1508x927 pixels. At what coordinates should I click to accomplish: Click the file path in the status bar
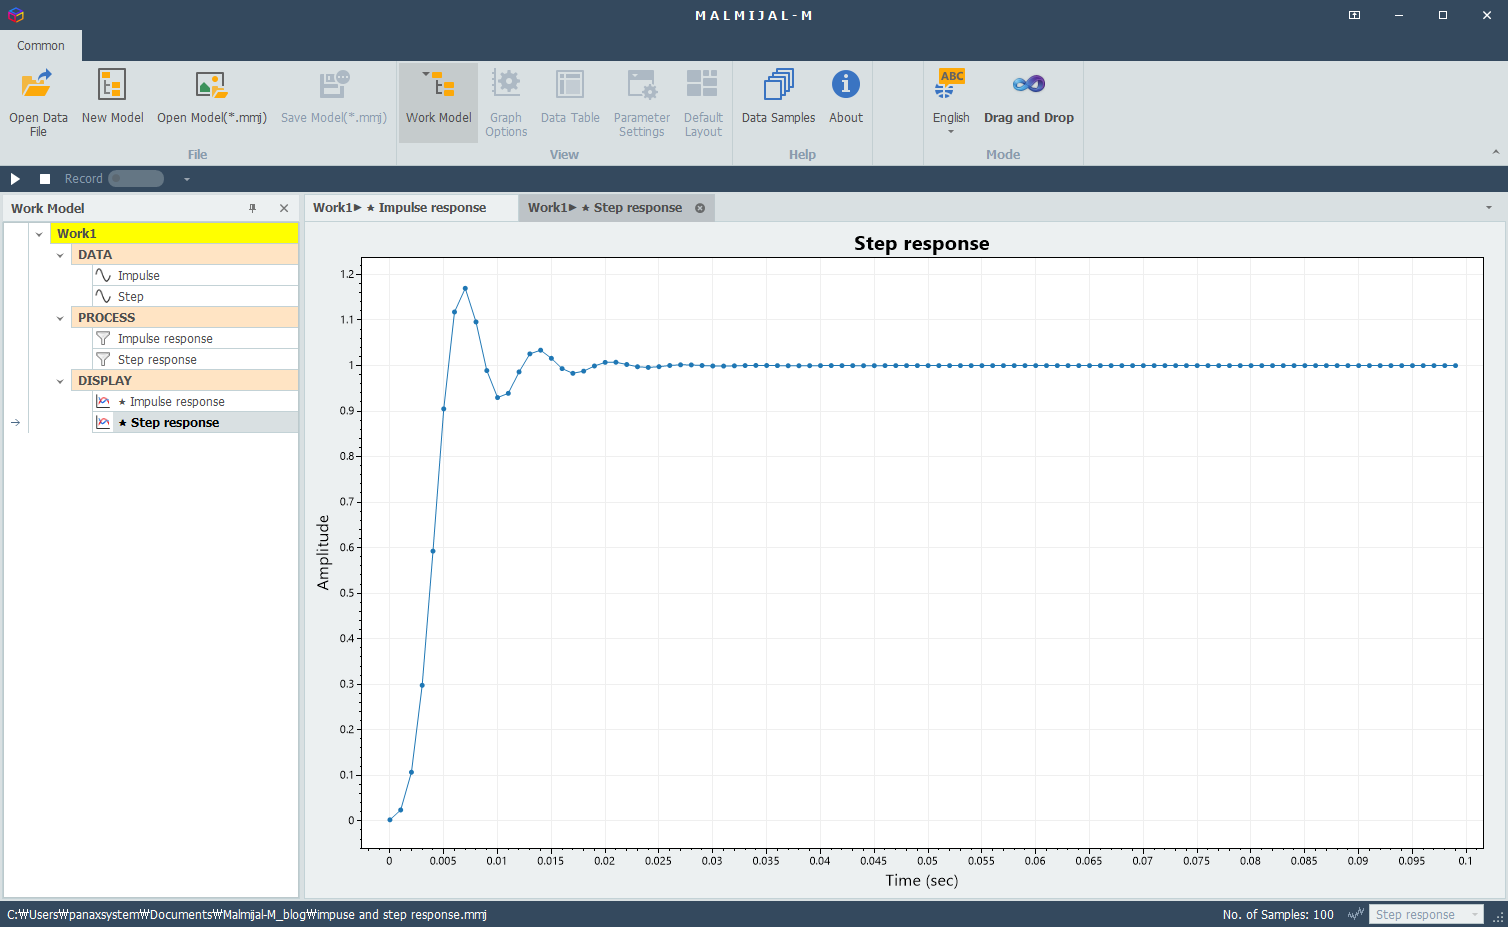(247, 914)
